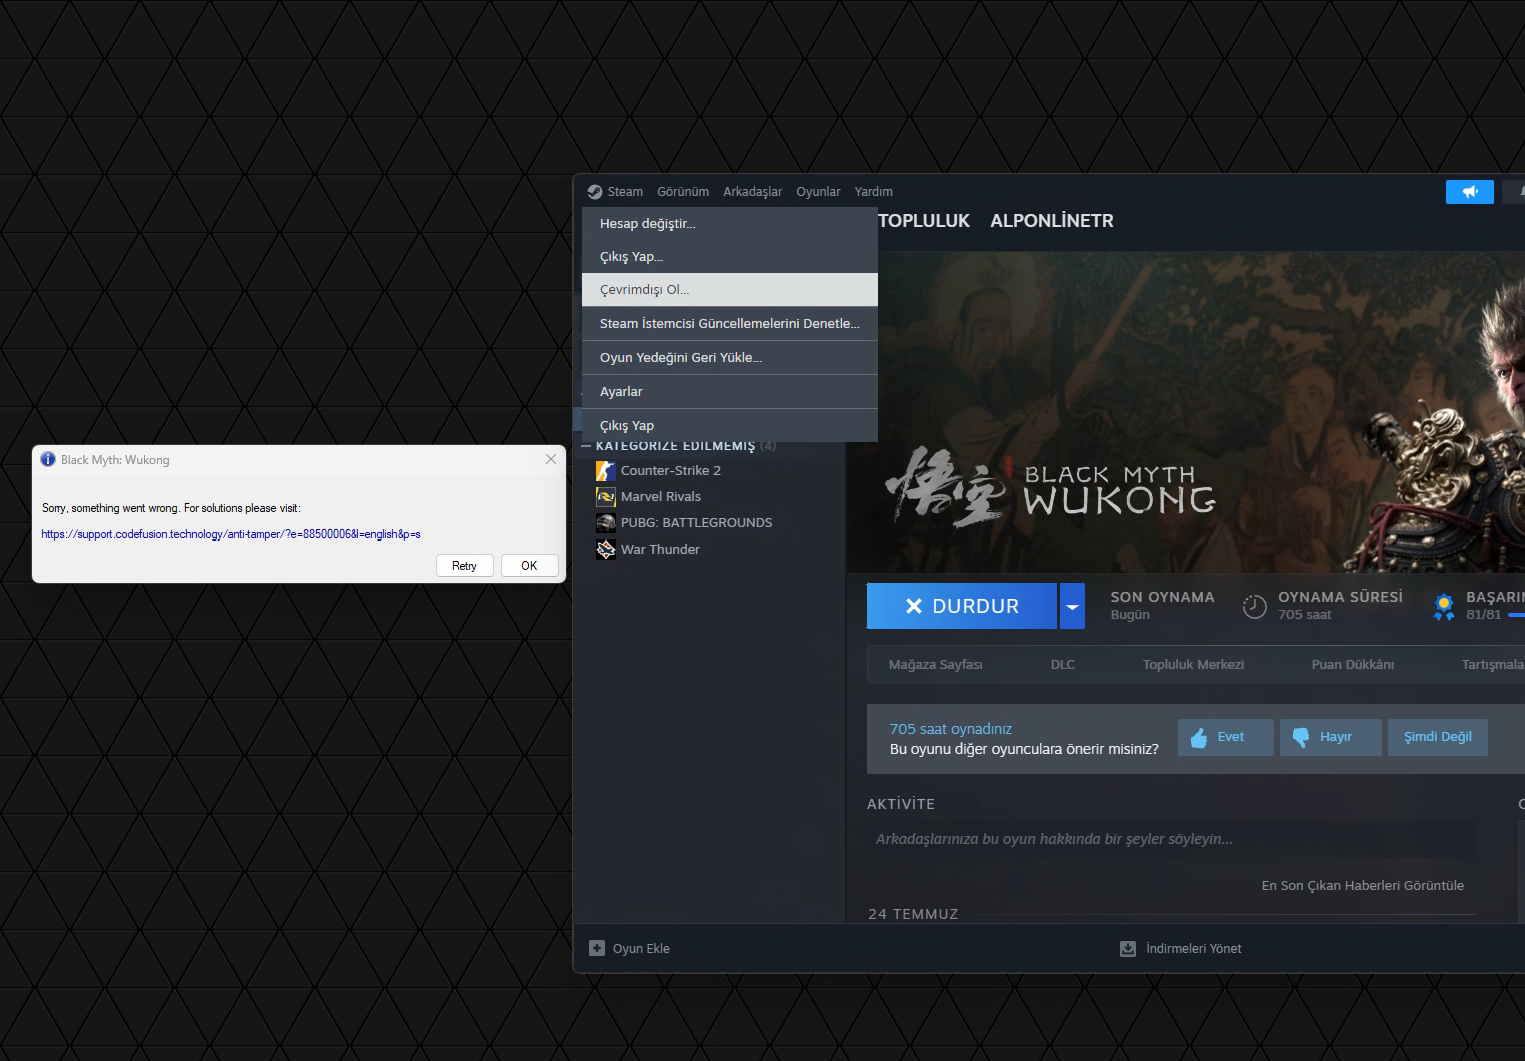Open Mağaza Sayfası link
The height and width of the screenshot is (1061, 1525).
click(x=936, y=664)
